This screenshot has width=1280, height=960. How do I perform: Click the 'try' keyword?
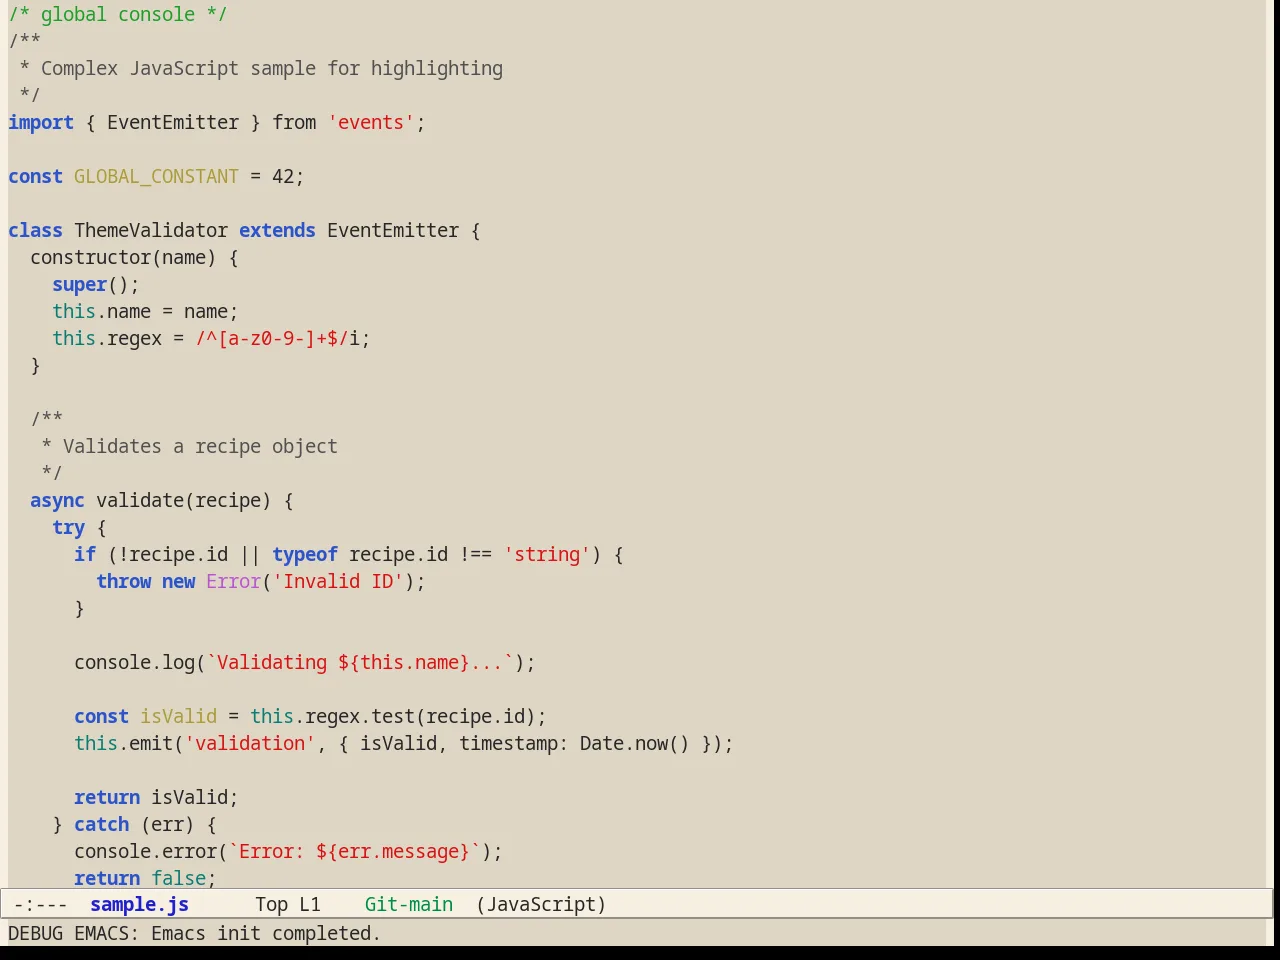point(68,527)
